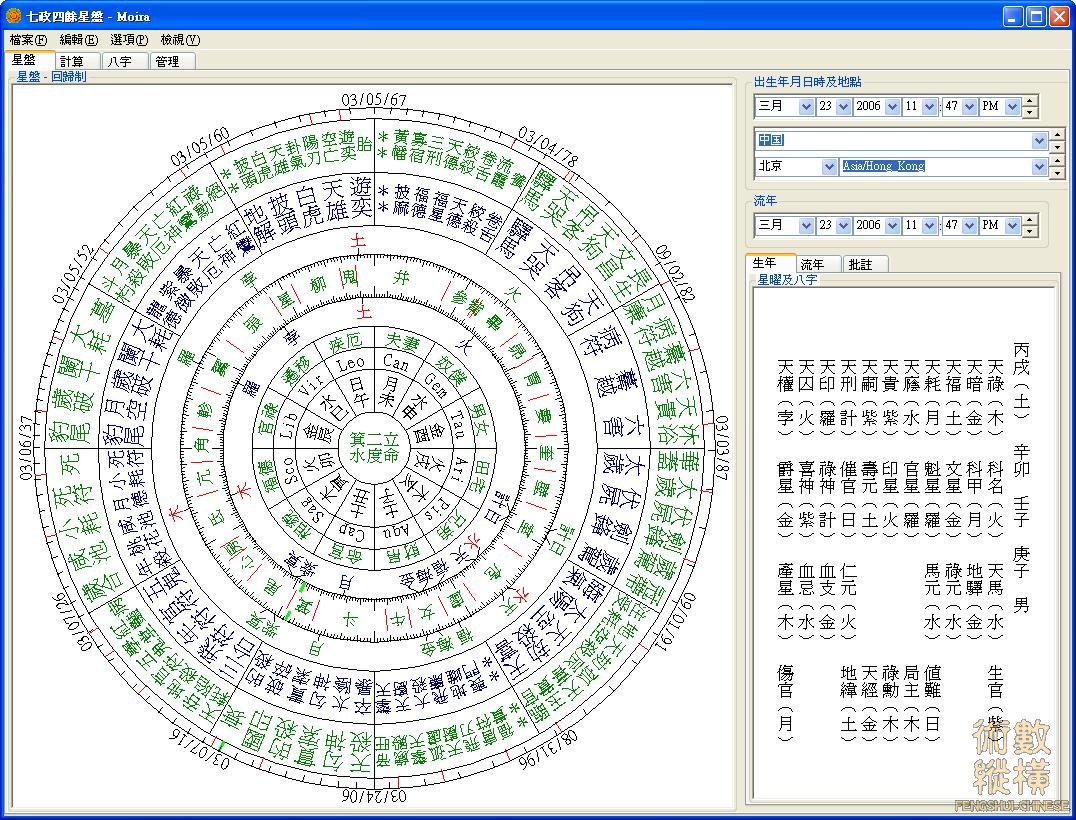Viewport: 1076px width, 820px height.
Task: Open the 編輯 menu
Action: [x=78, y=40]
